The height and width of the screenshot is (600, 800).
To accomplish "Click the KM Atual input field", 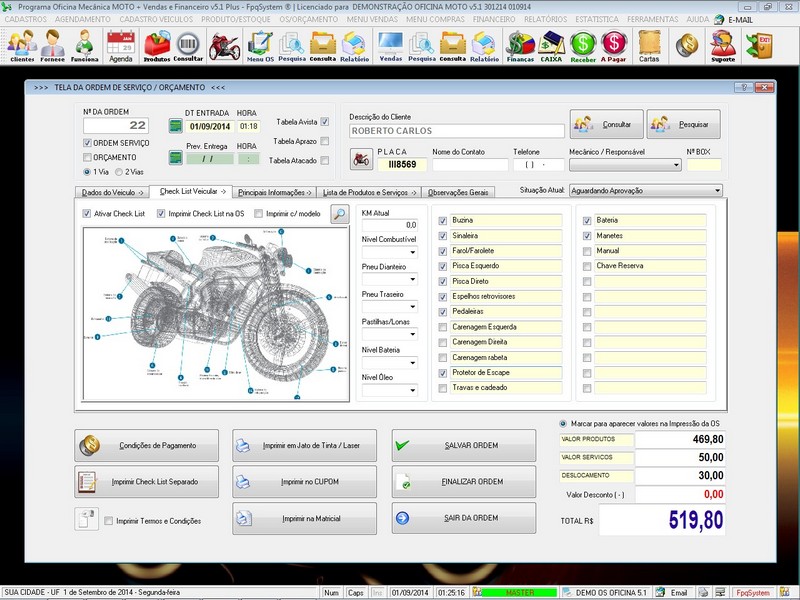I will tap(390, 225).
